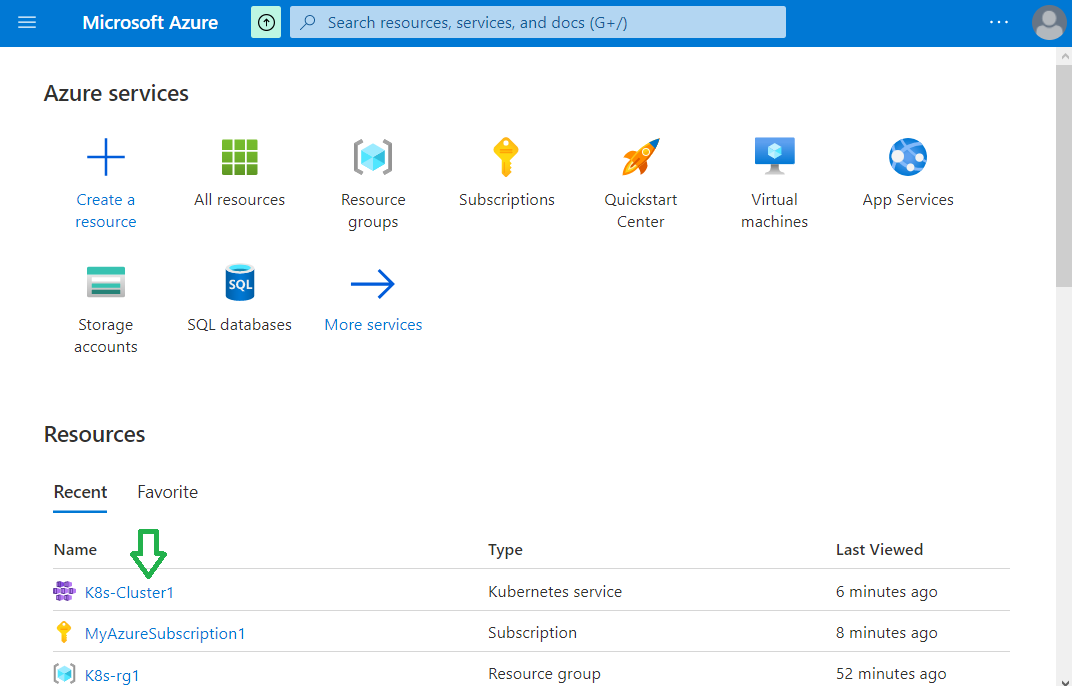Click the 8 minutes ago cell
Image resolution: width=1072 pixels, height=686 pixels.
(x=887, y=633)
